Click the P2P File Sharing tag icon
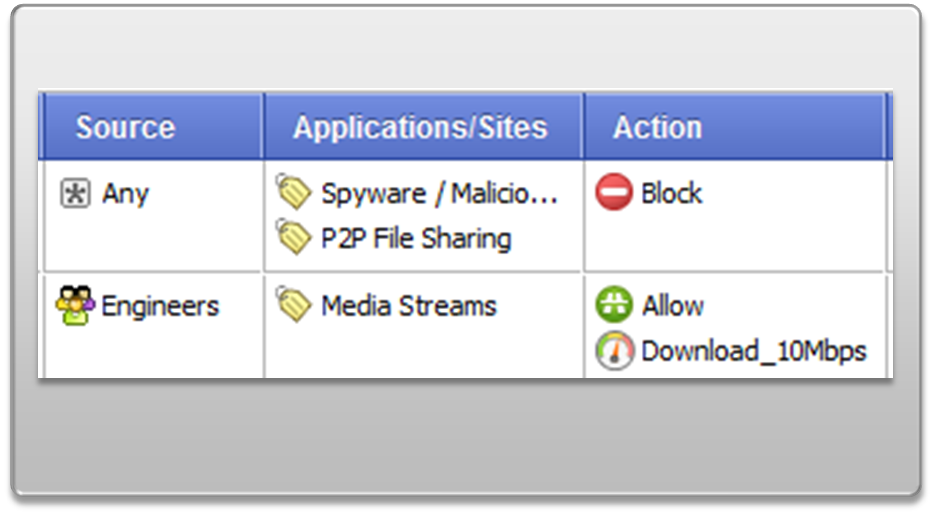 tap(293, 237)
